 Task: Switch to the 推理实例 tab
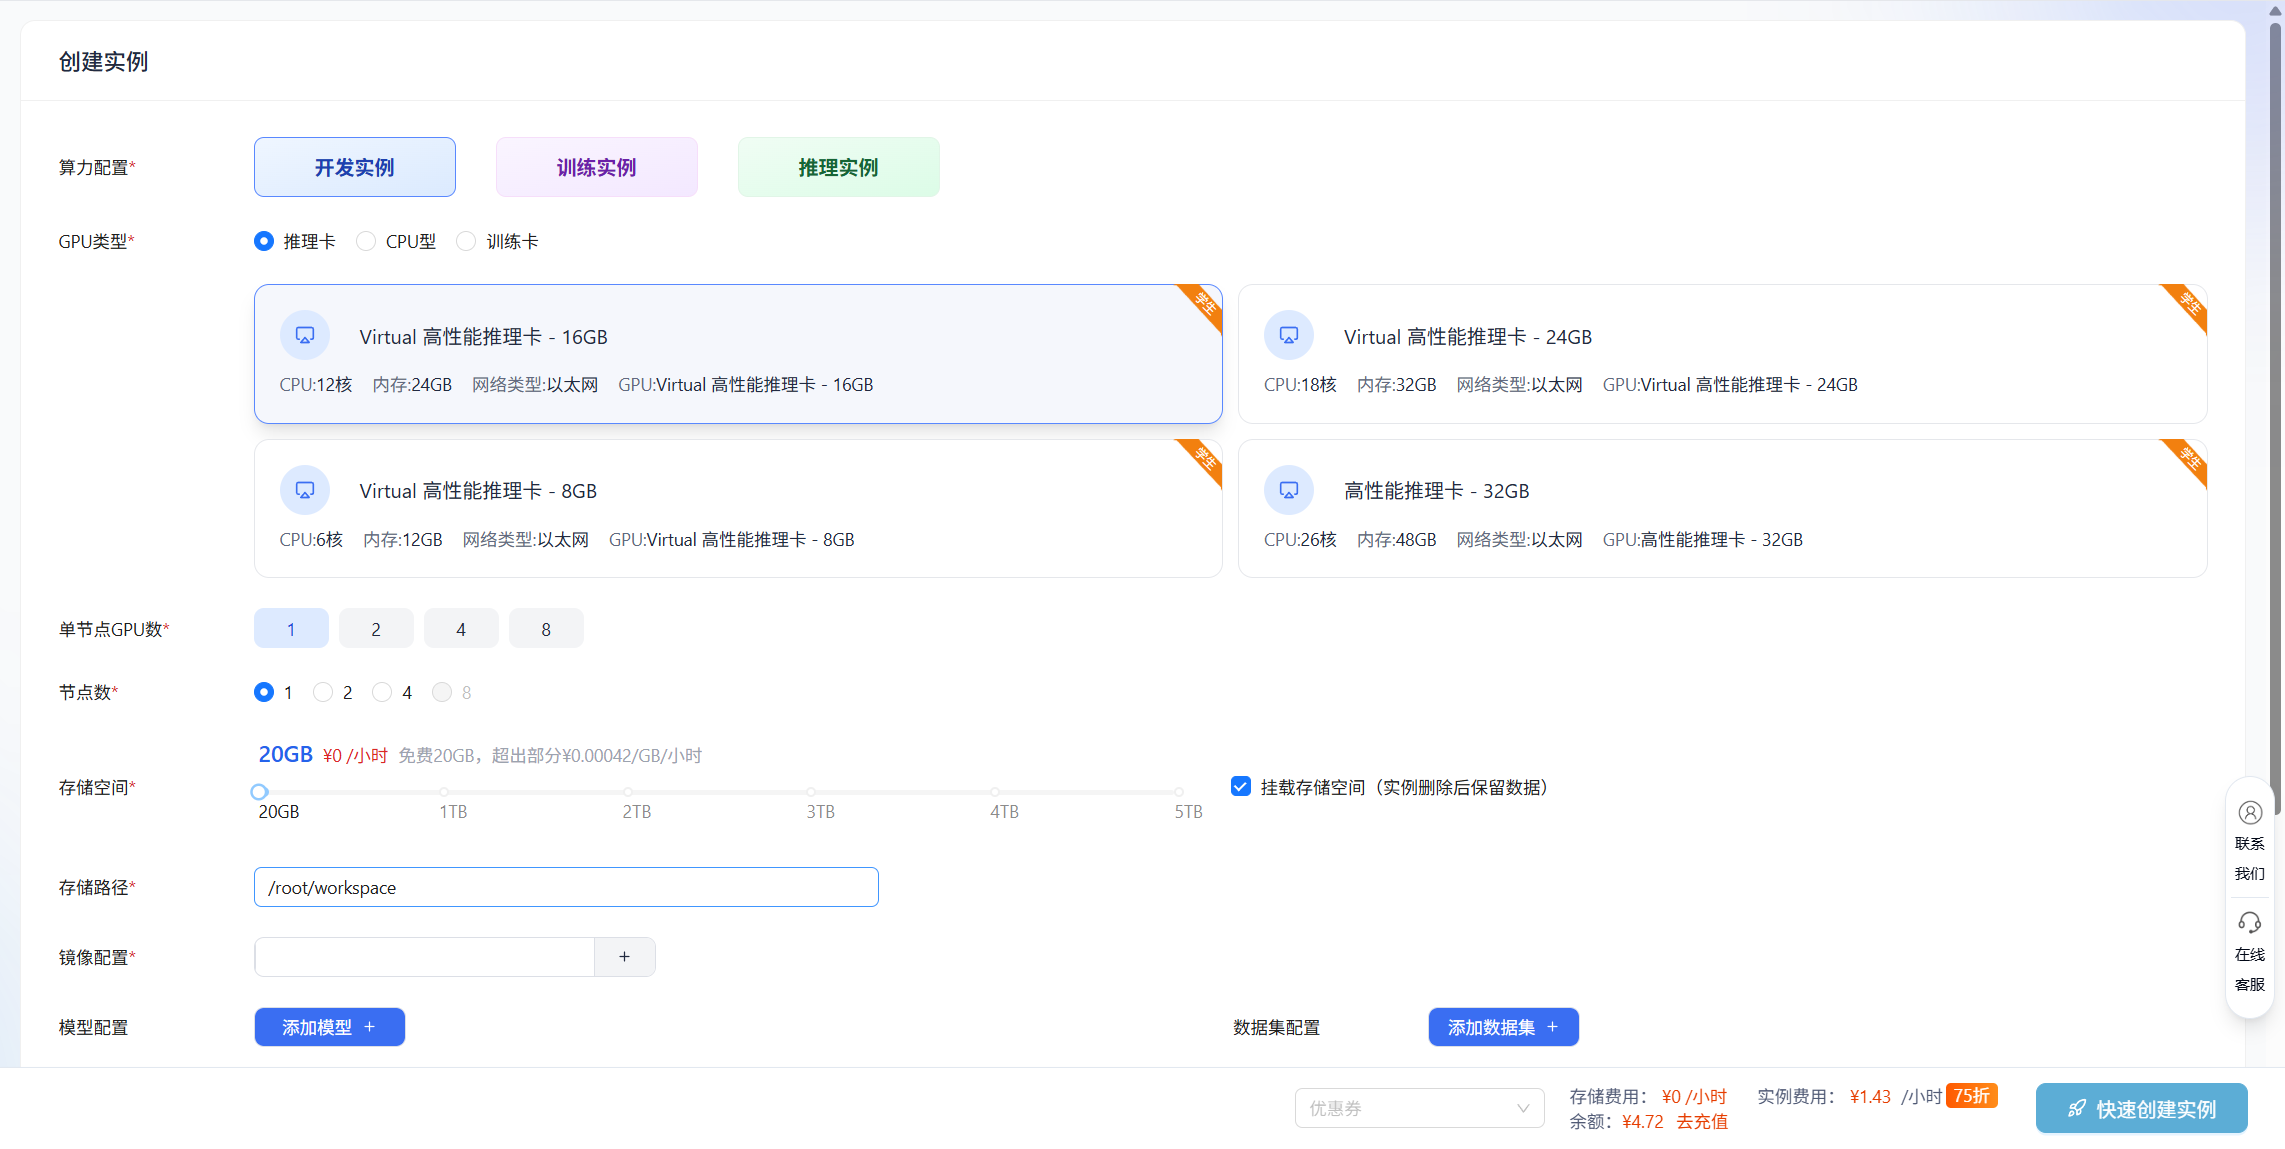coord(838,167)
